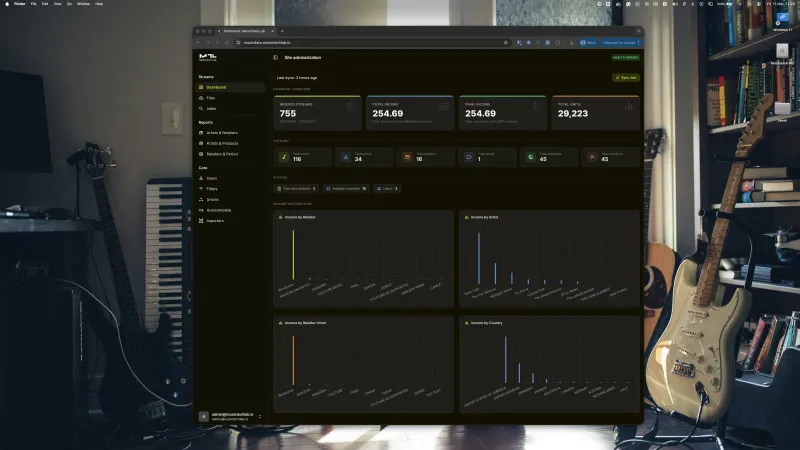Viewport: 800px width, 450px height.
Task: Click the Last sync: 2 hours ago text
Action: pyautogui.click(x=297, y=78)
